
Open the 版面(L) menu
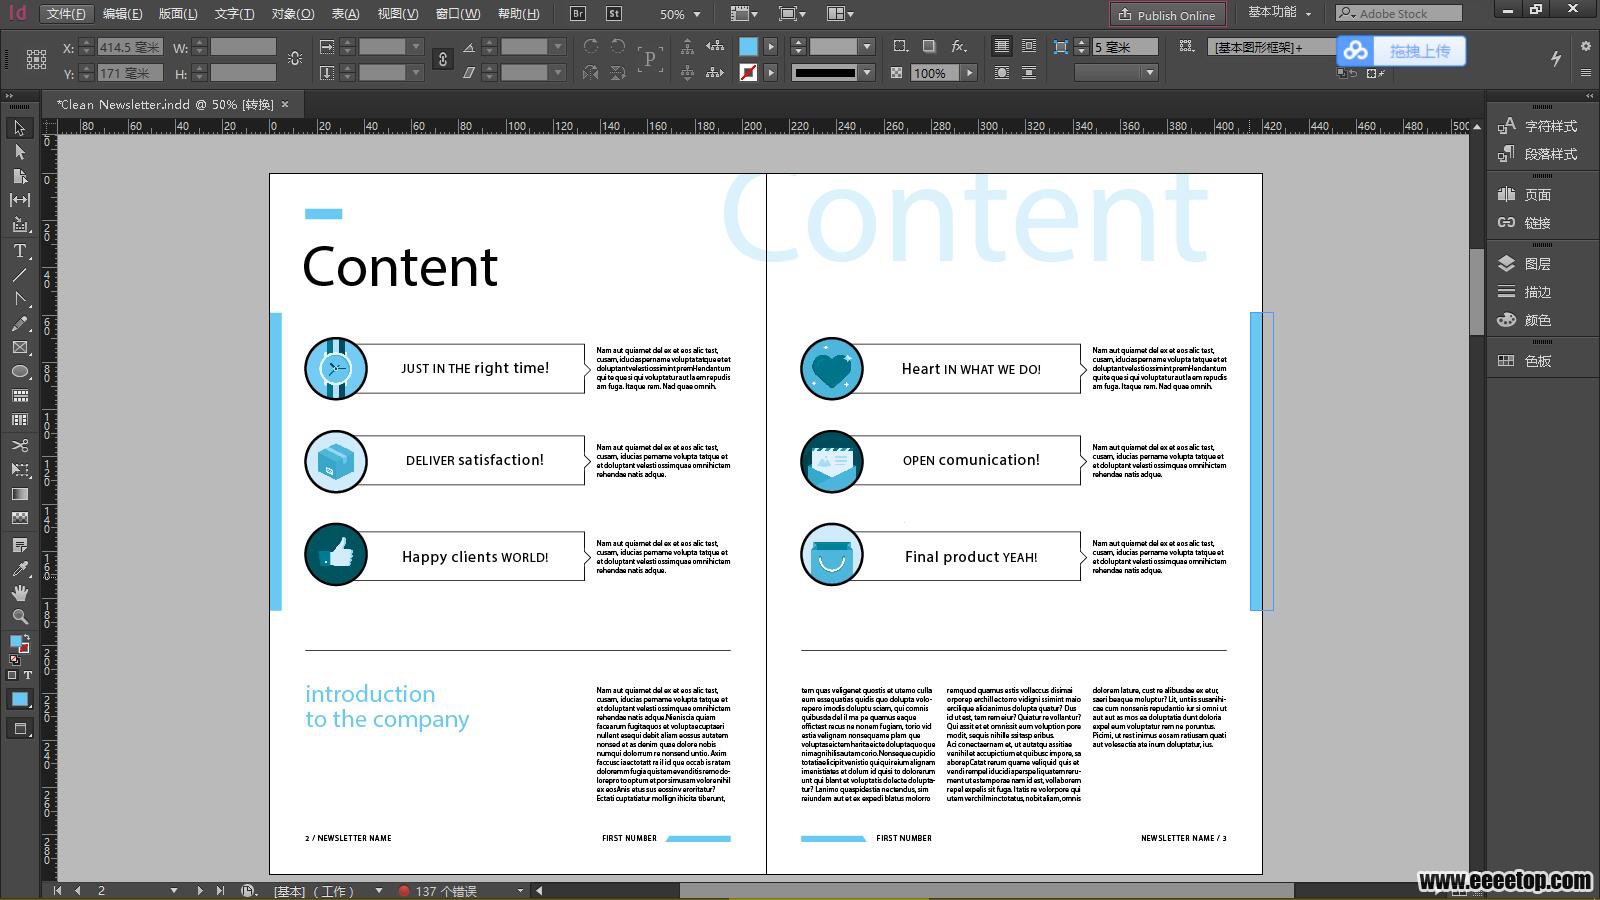[x=178, y=13]
